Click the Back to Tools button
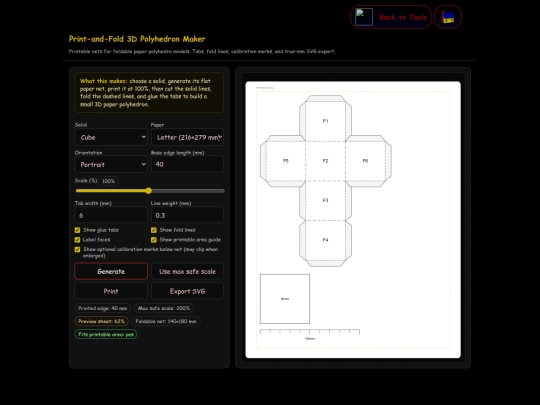This screenshot has width=540, height=405. 391,17
